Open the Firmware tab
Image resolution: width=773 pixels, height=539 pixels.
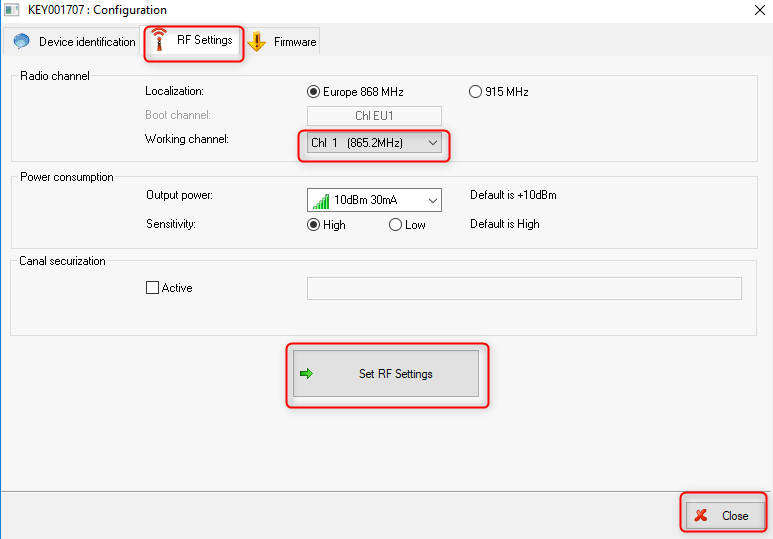click(x=282, y=41)
